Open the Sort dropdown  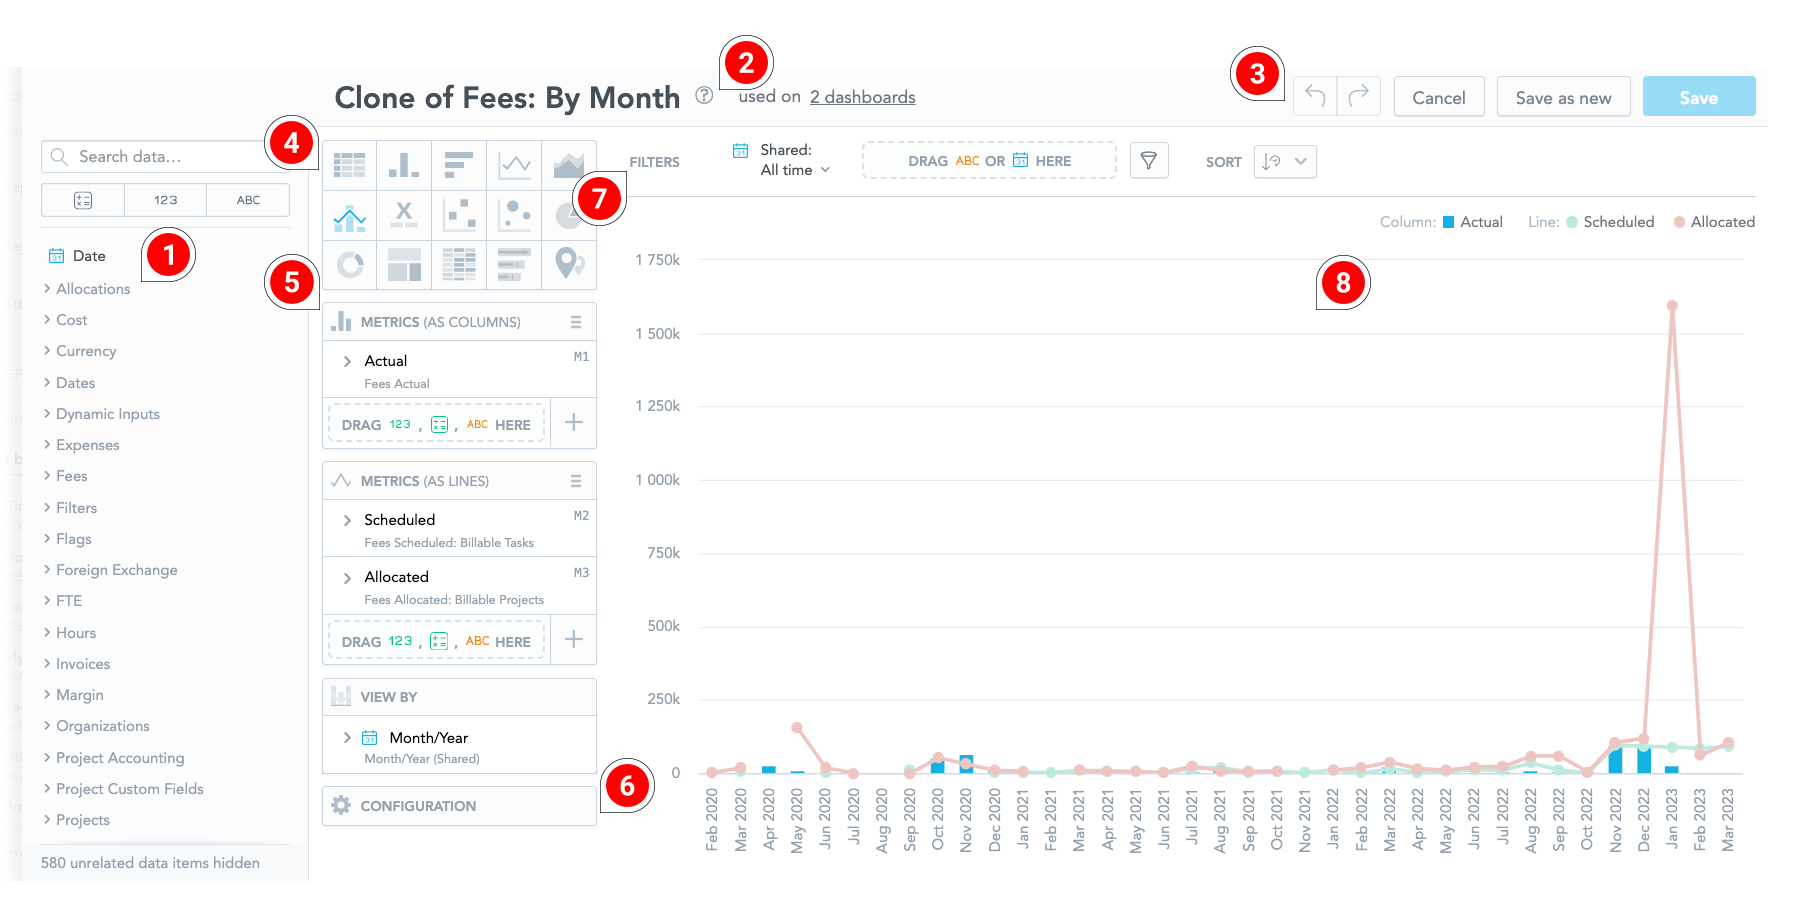click(x=1285, y=161)
